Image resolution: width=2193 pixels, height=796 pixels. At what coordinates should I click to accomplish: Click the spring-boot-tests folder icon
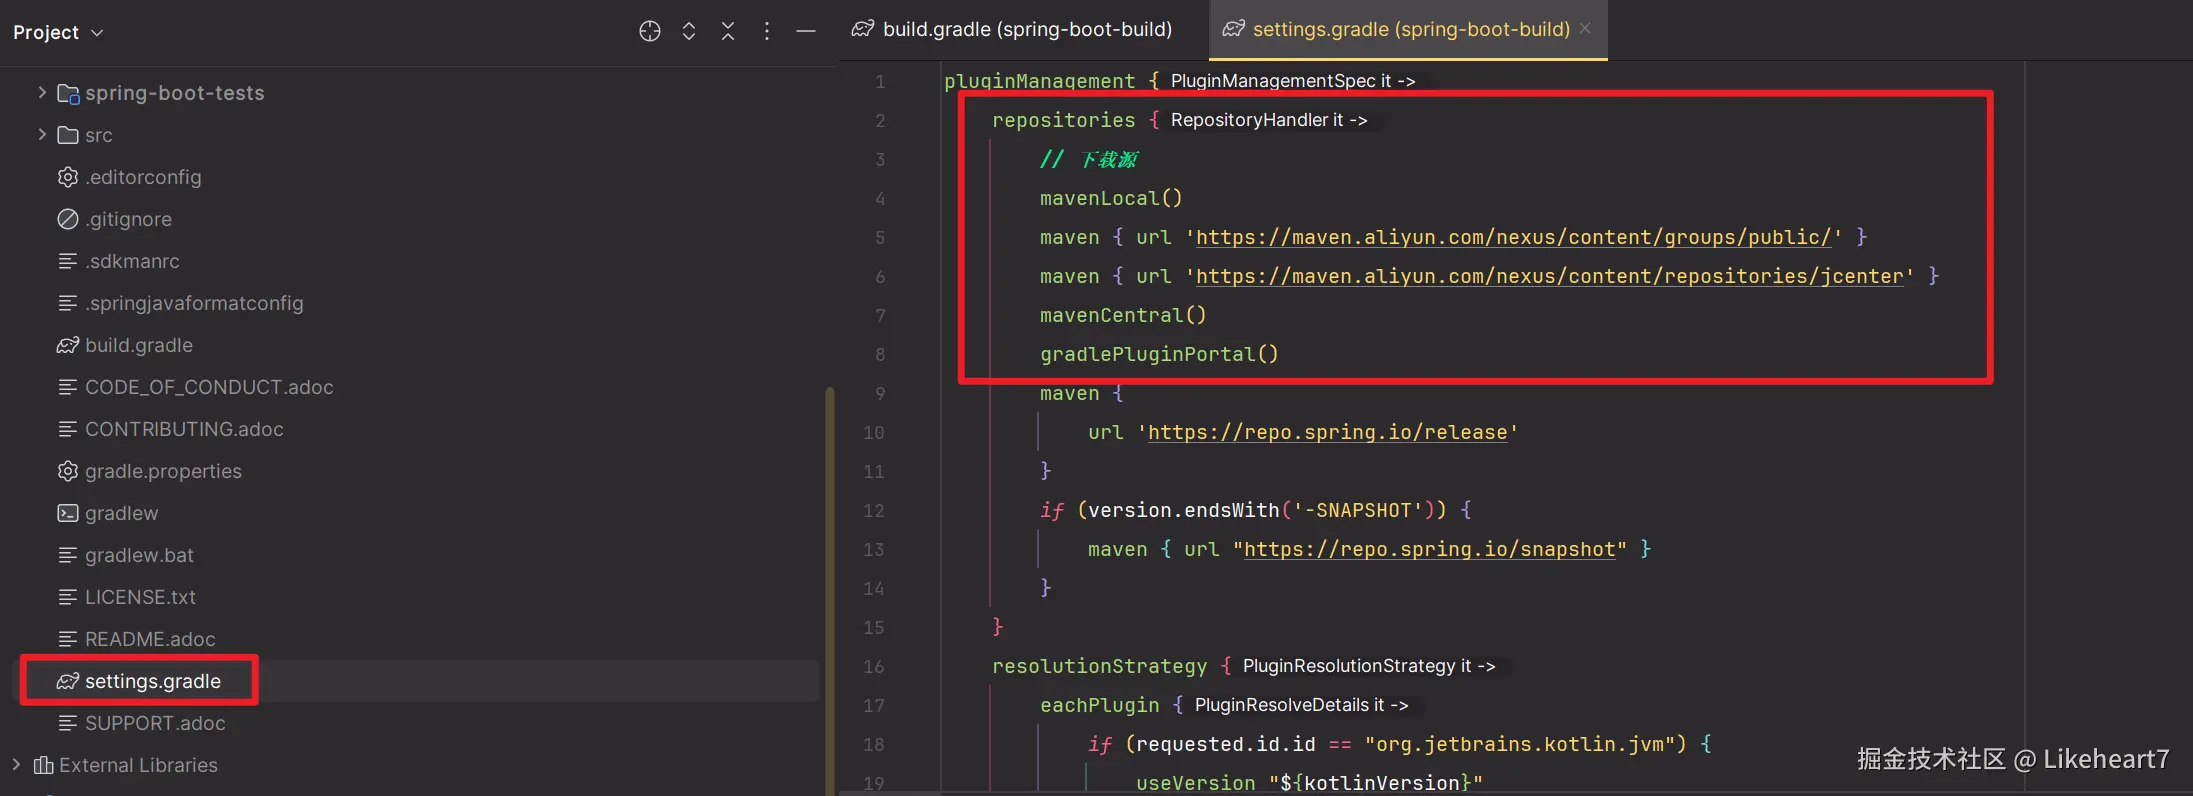click(x=68, y=93)
